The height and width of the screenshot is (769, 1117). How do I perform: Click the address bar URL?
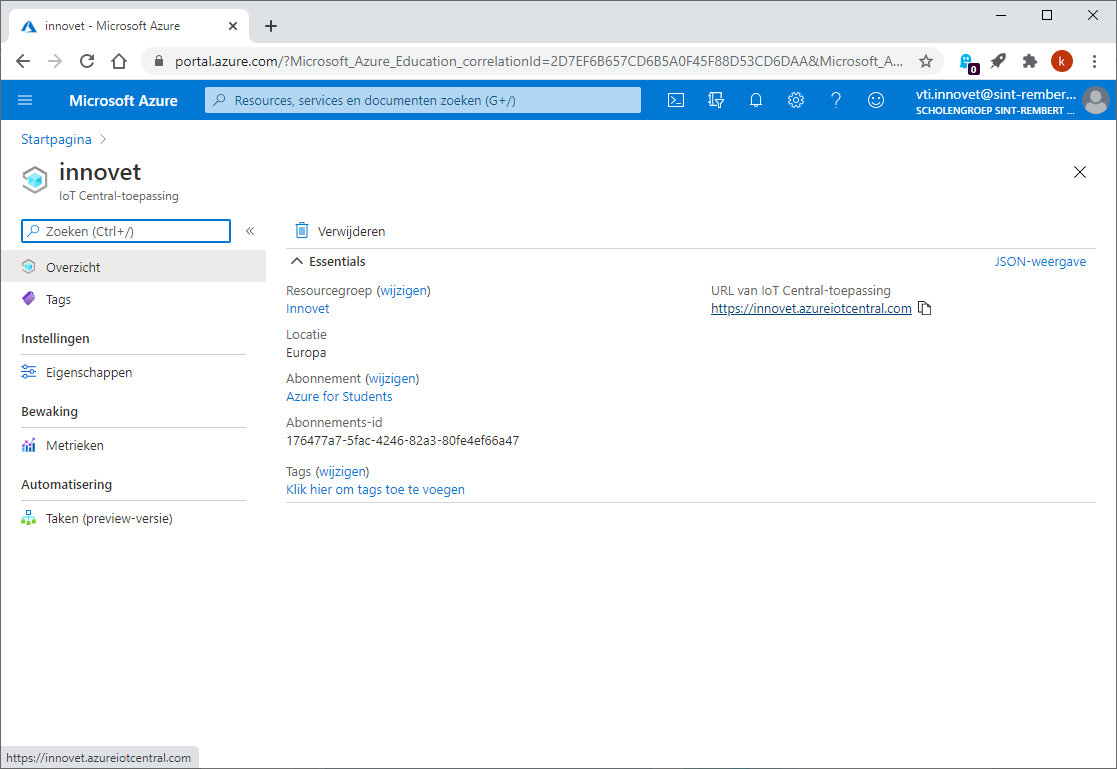point(539,61)
